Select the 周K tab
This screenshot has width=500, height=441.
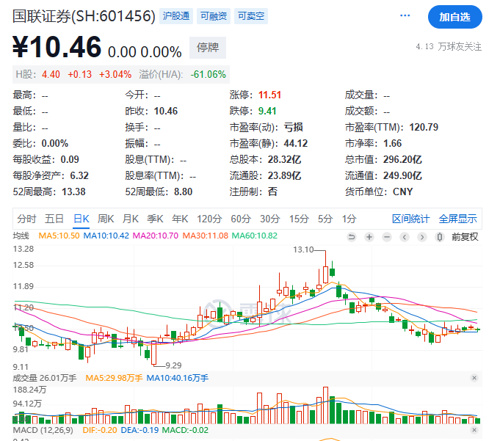coord(106,219)
